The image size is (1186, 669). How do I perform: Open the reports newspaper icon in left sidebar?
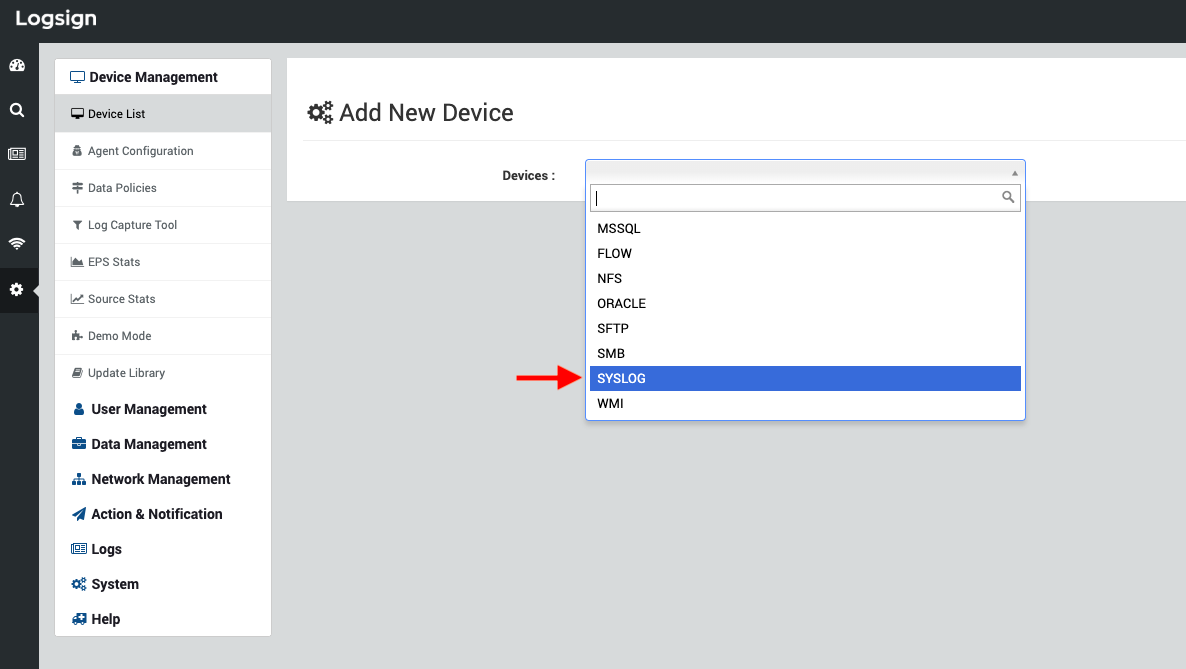click(17, 154)
